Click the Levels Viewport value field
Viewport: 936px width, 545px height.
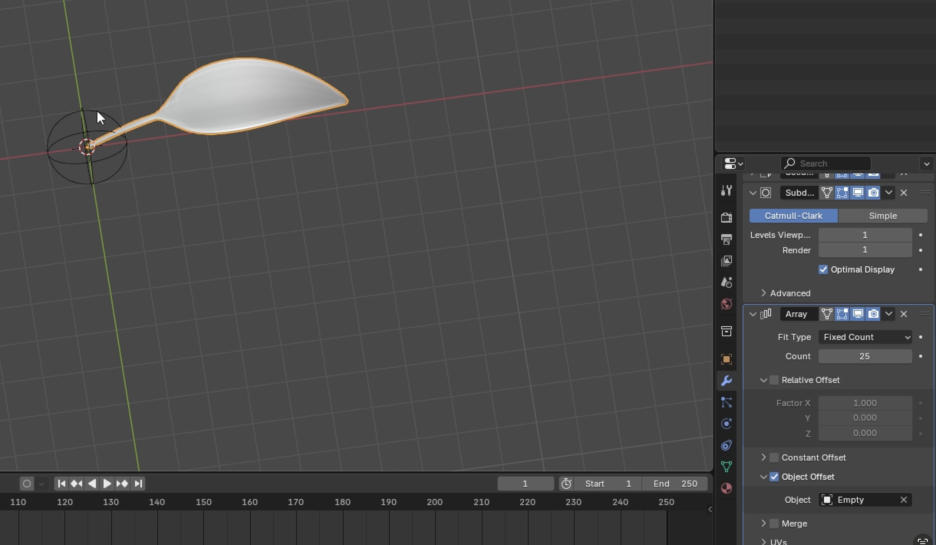point(865,235)
